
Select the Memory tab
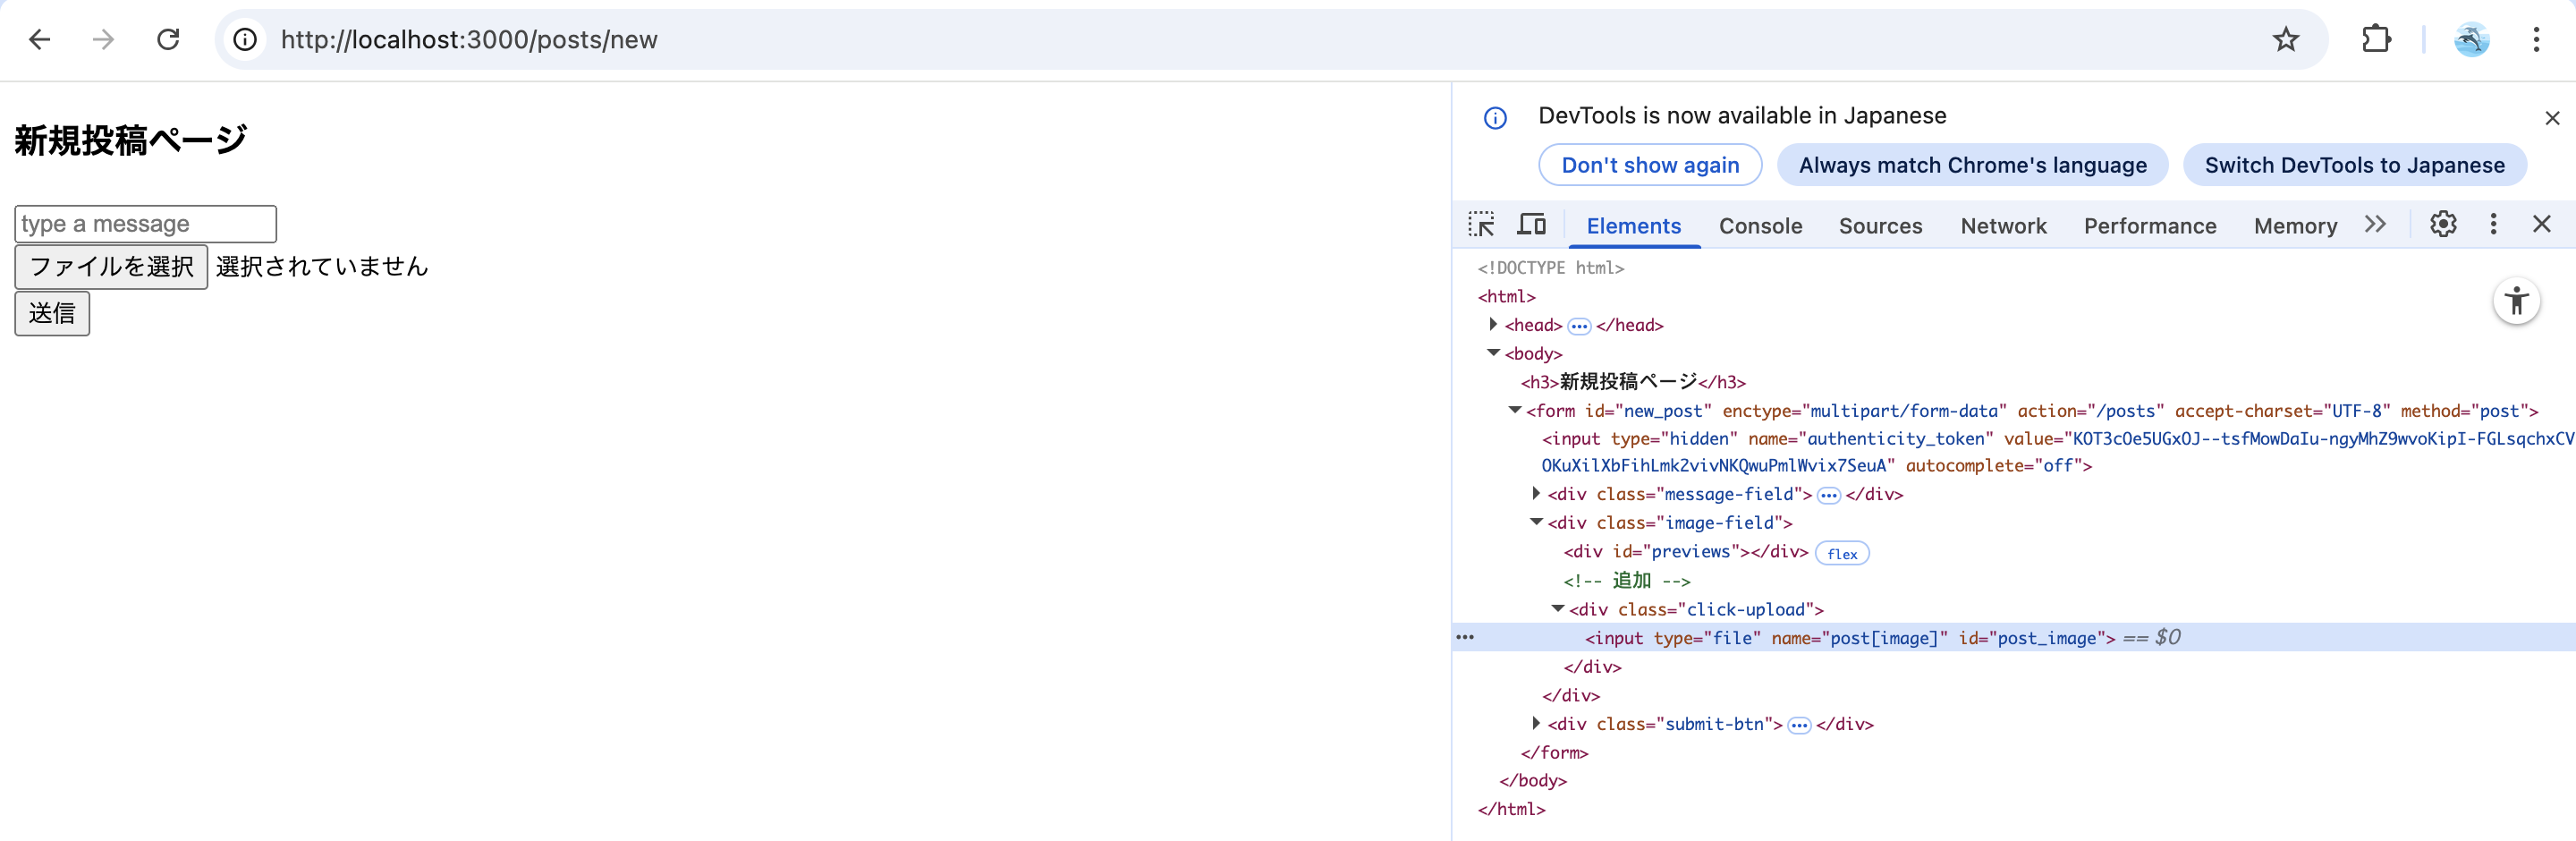pos(2295,226)
